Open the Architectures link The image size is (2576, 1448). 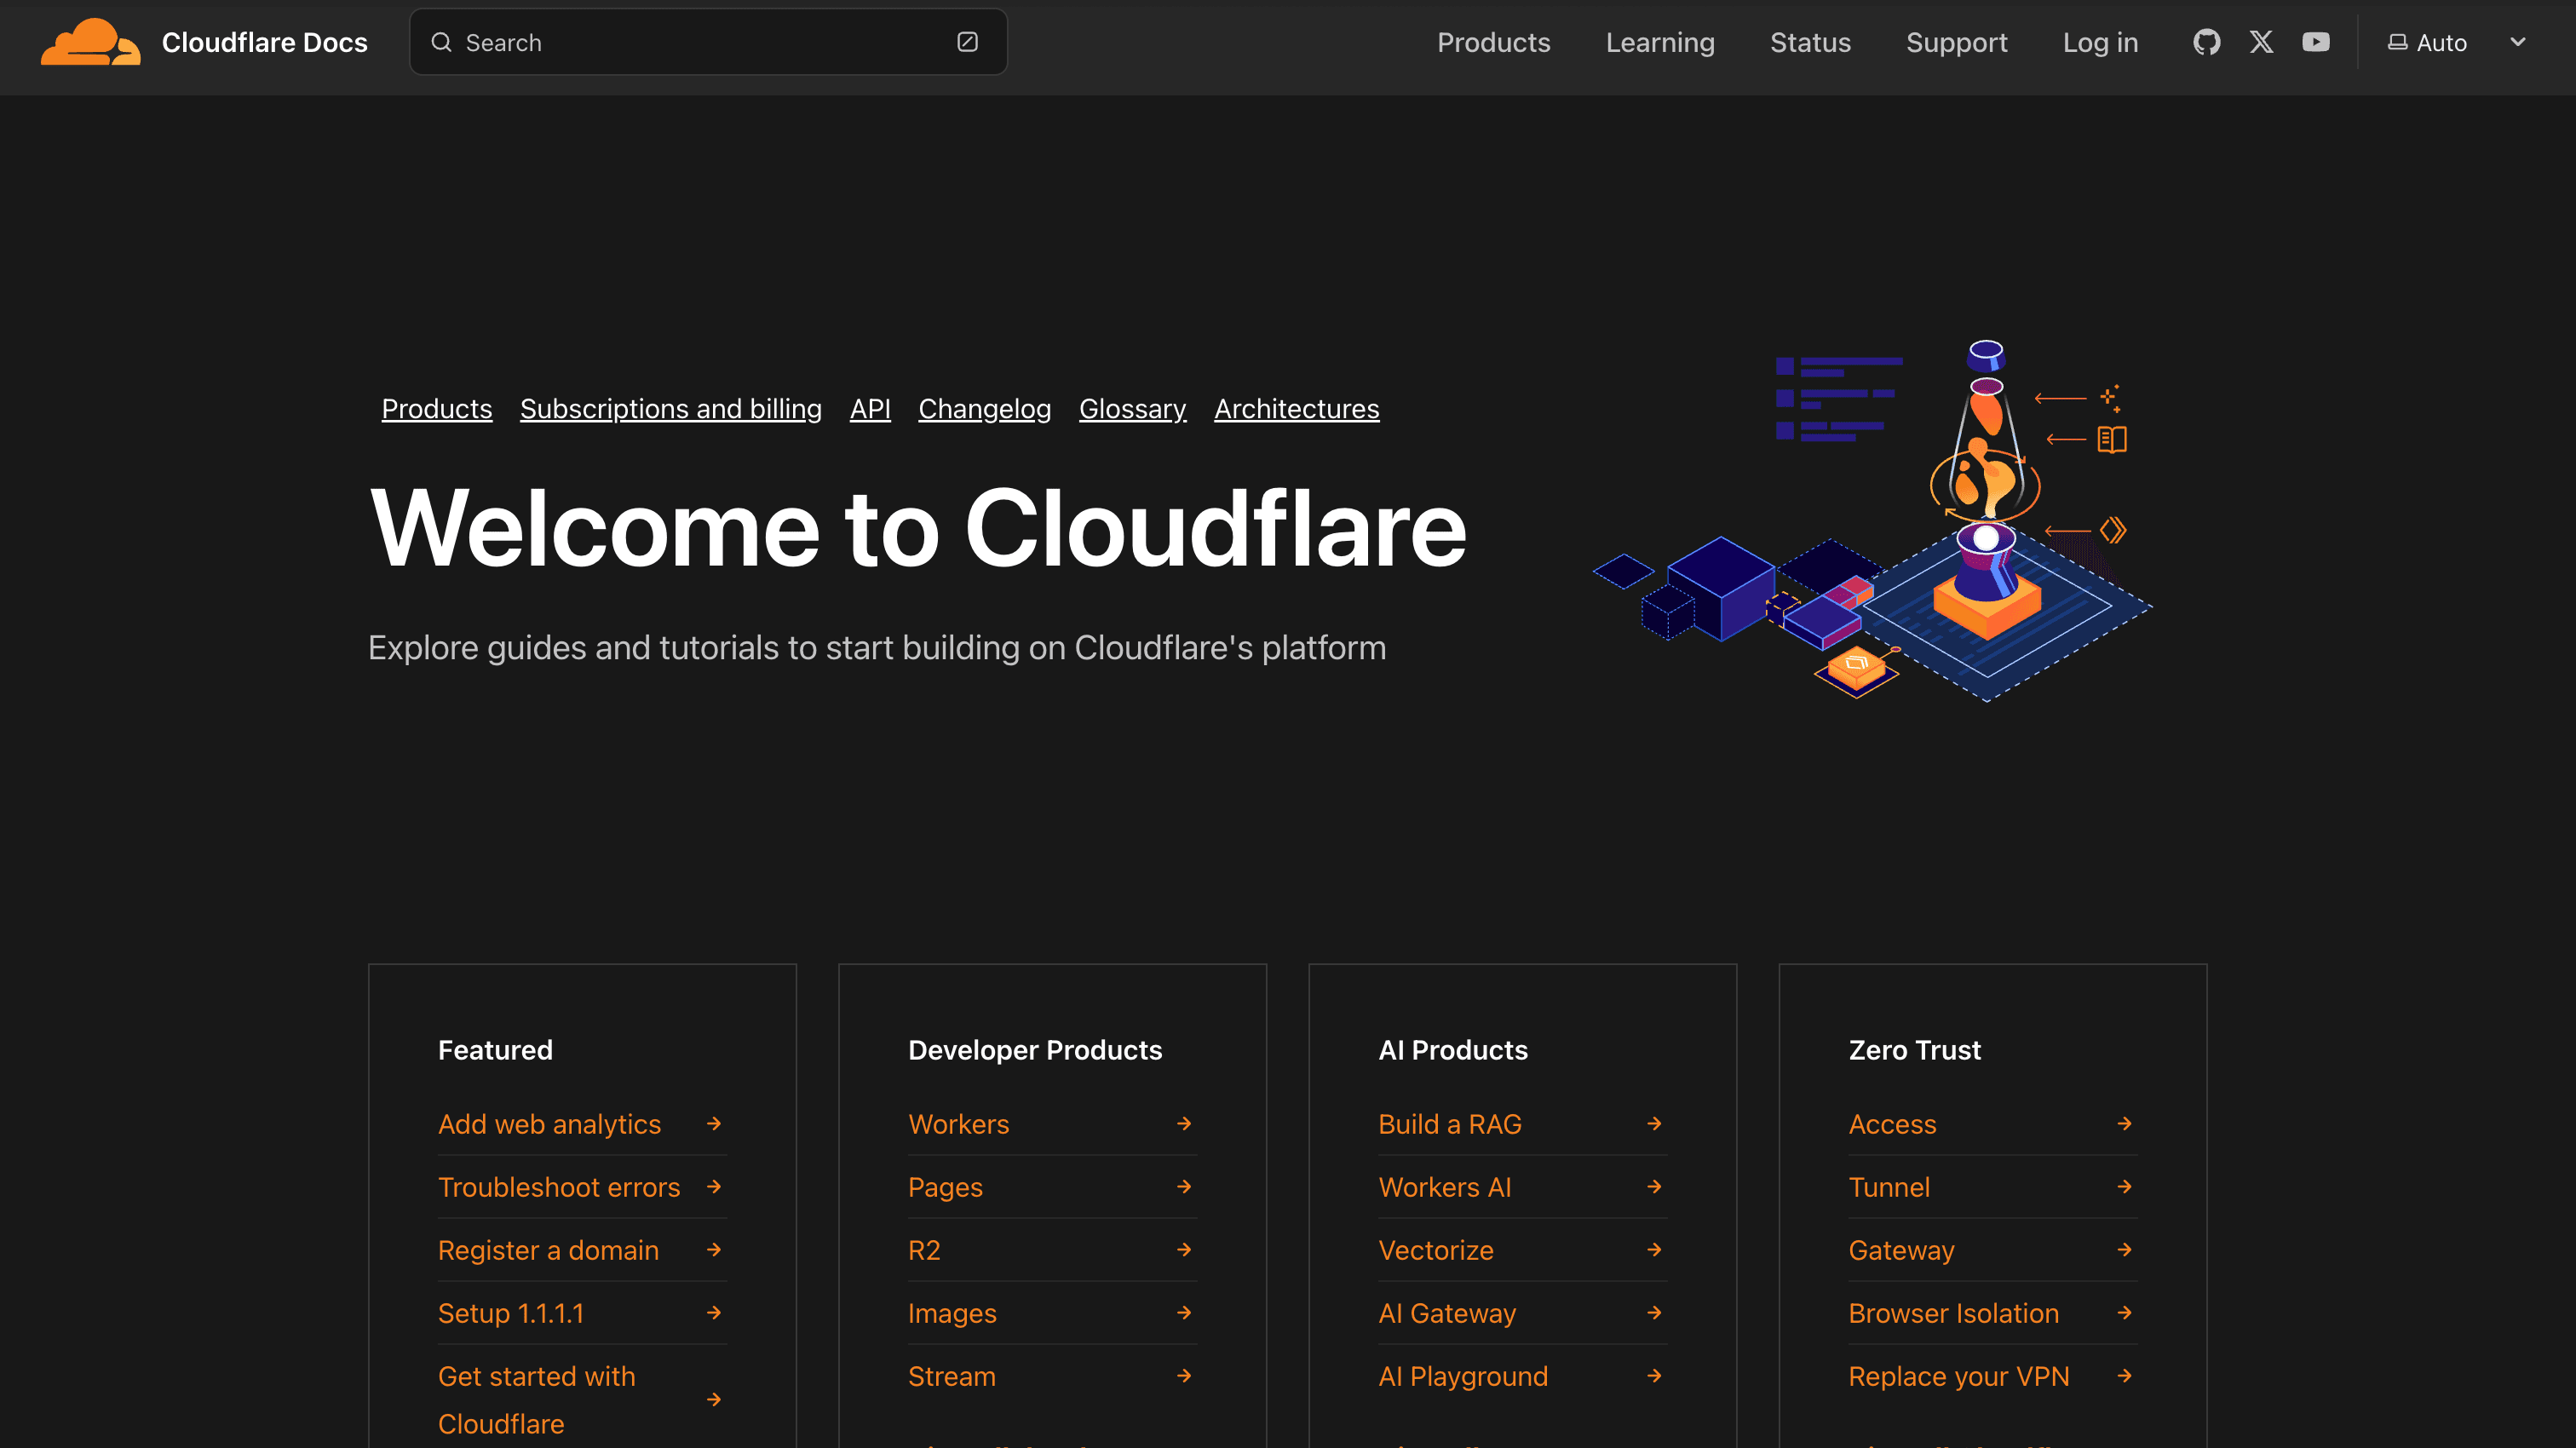pos(1297,409)
